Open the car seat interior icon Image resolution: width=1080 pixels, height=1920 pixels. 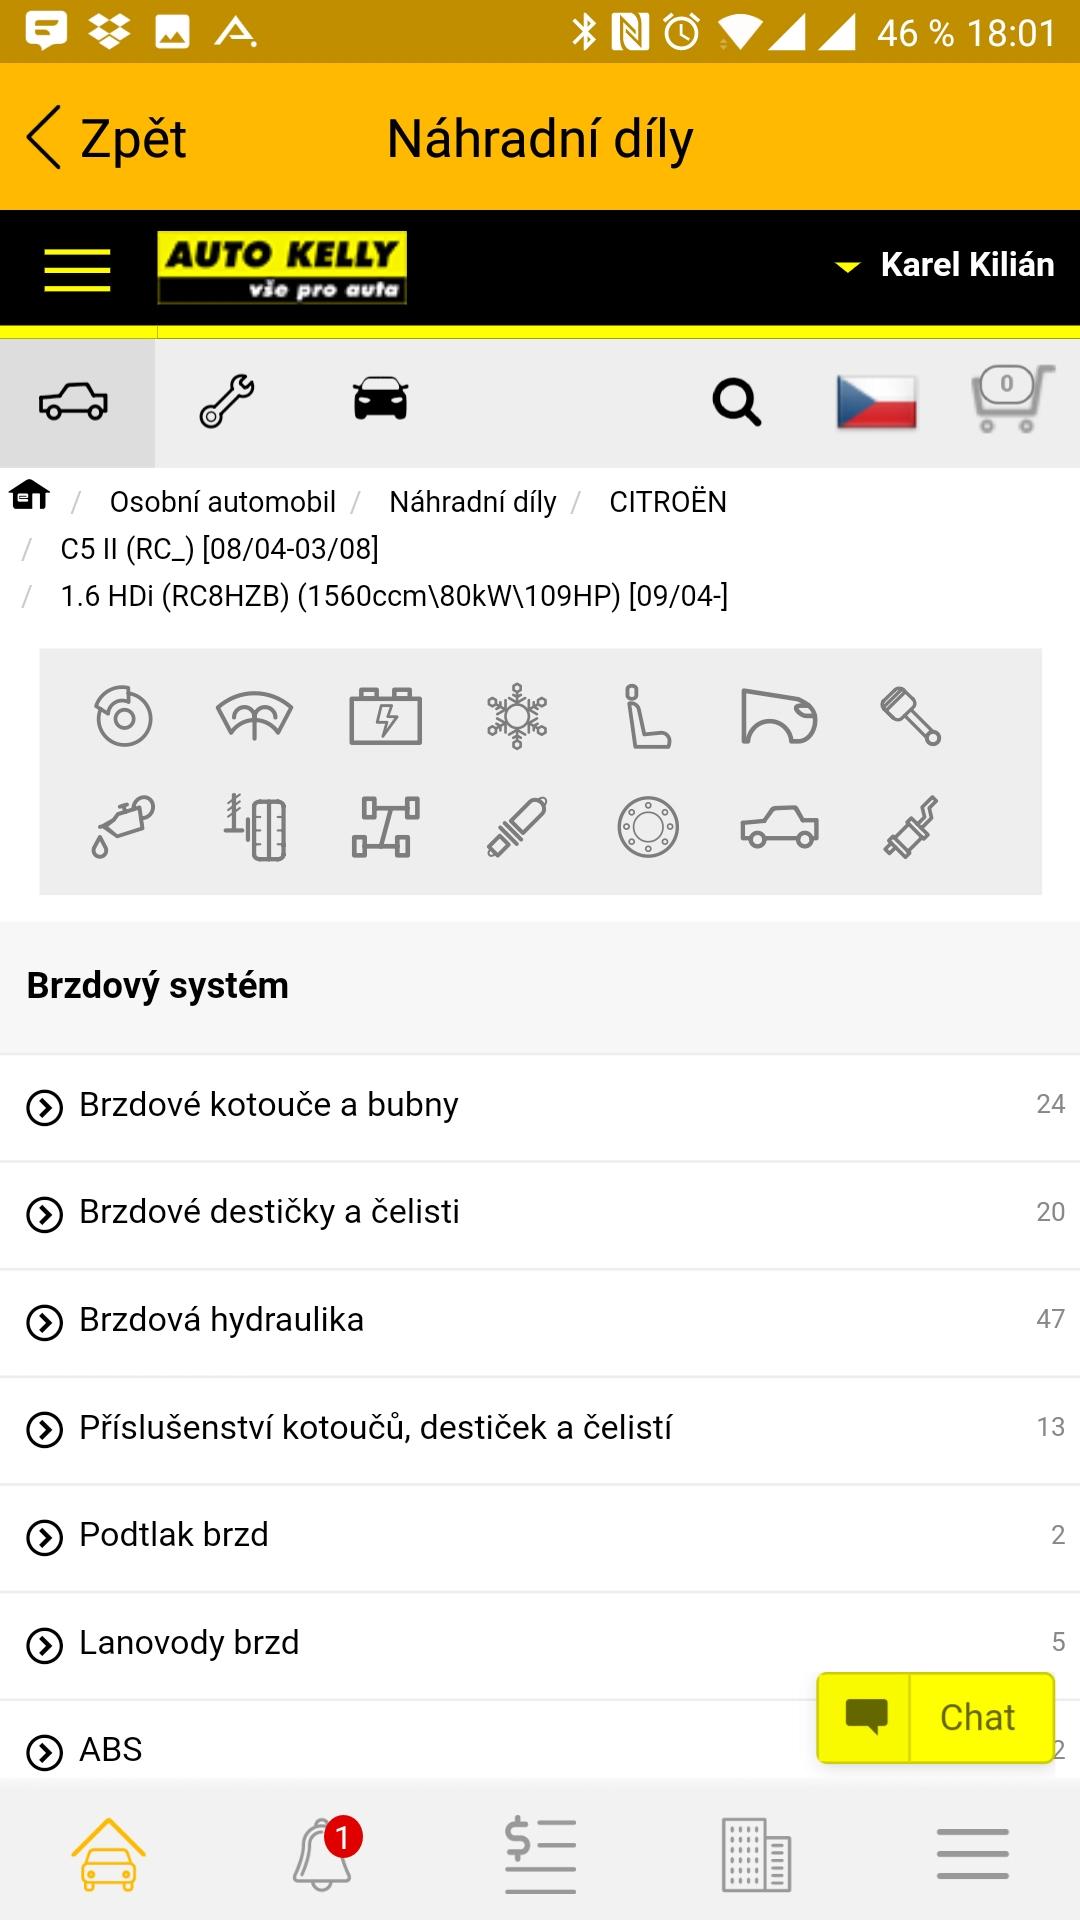click(648, 716)
